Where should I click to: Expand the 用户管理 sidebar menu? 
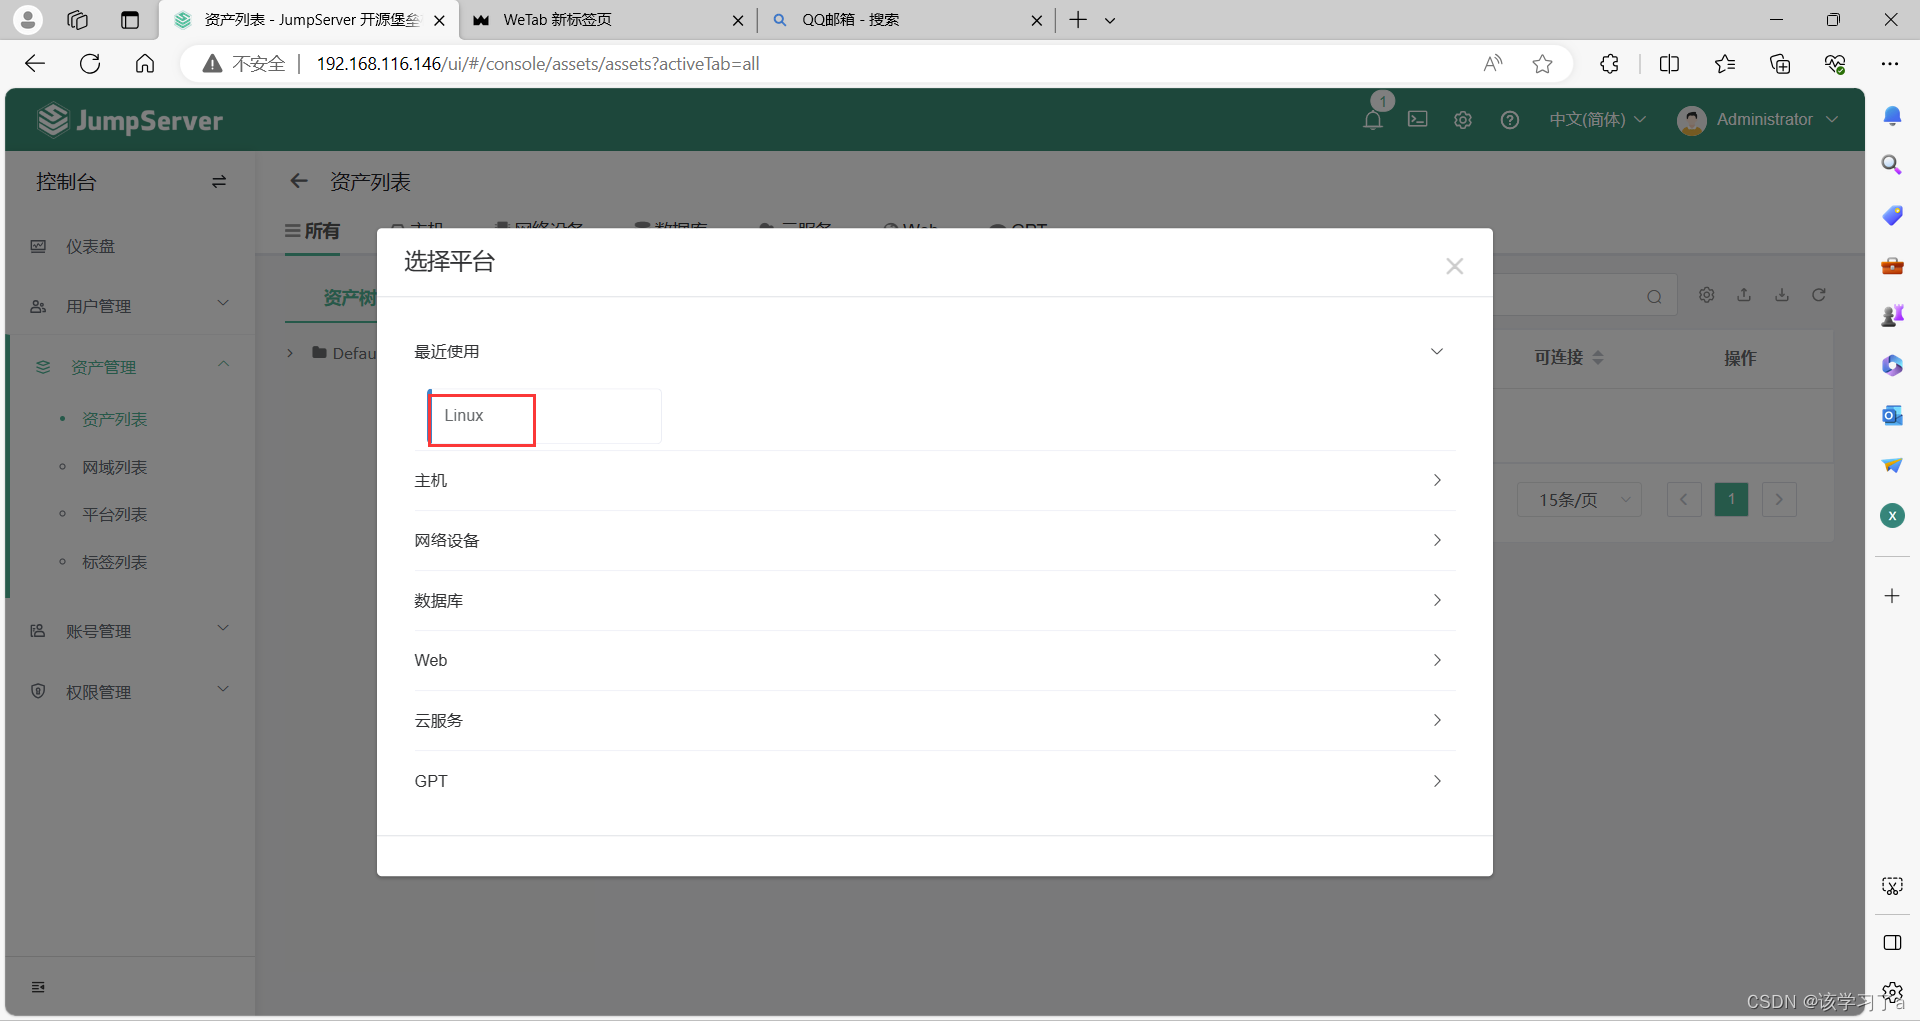(130, 306)
